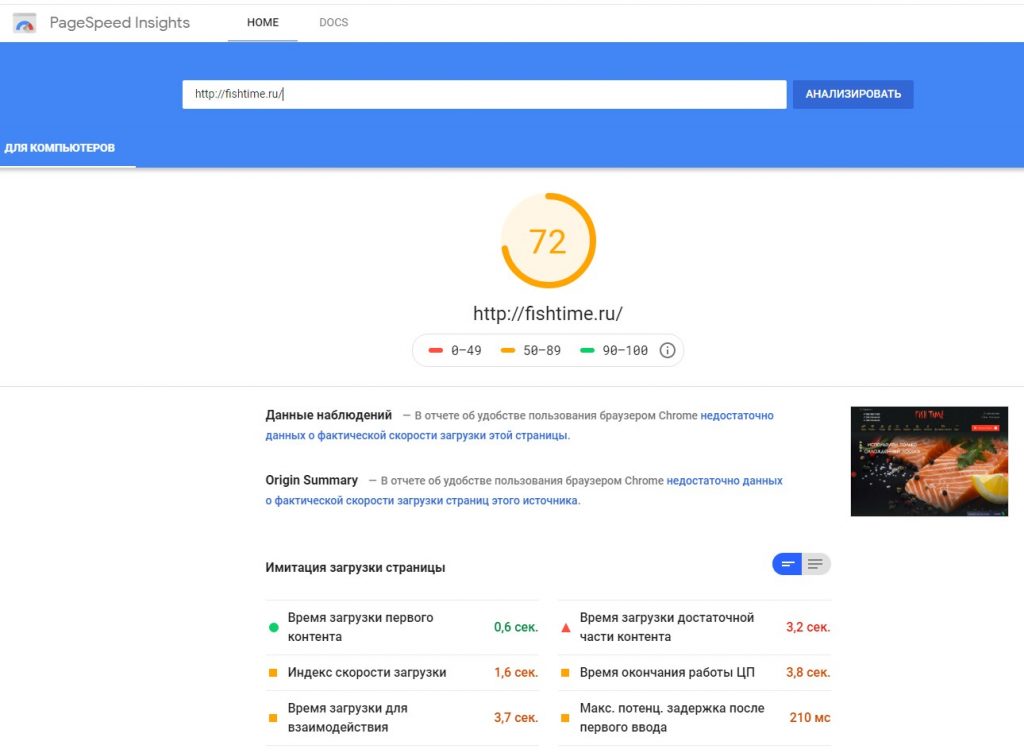Image resolution: width=1024 pixels, height=753 pixels.
Task: Click orange square icon for Время окончания работы ЦП
Action: click(x=565, y=673)
